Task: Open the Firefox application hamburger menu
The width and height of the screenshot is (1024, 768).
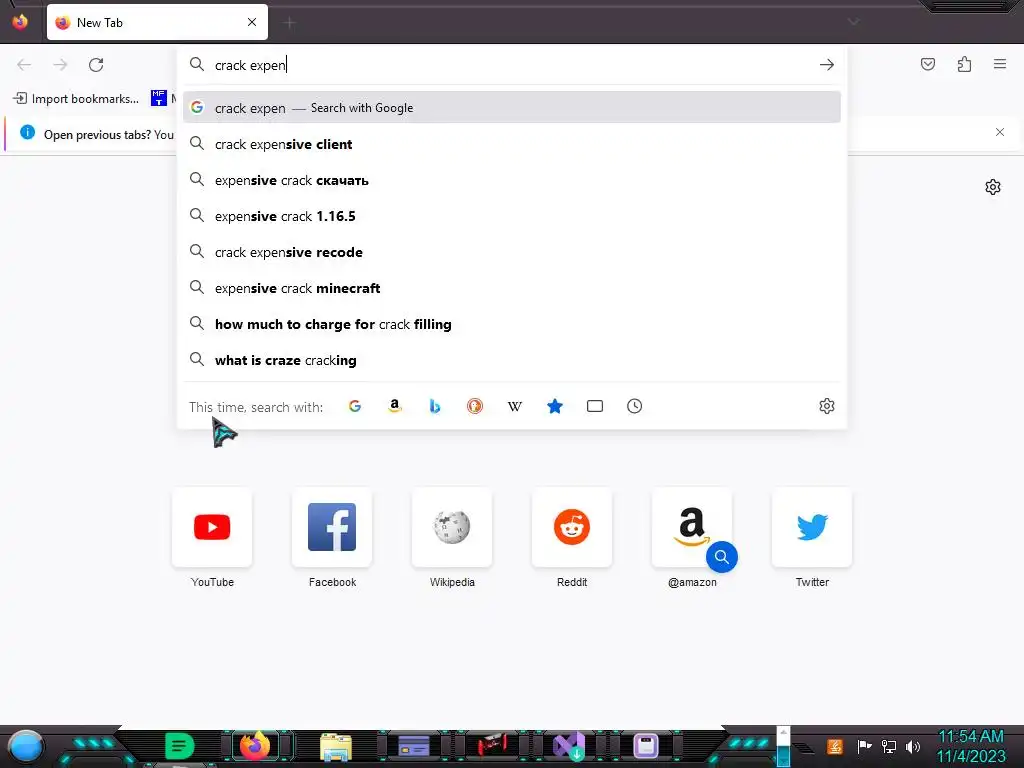Action: click(1000, 64)
